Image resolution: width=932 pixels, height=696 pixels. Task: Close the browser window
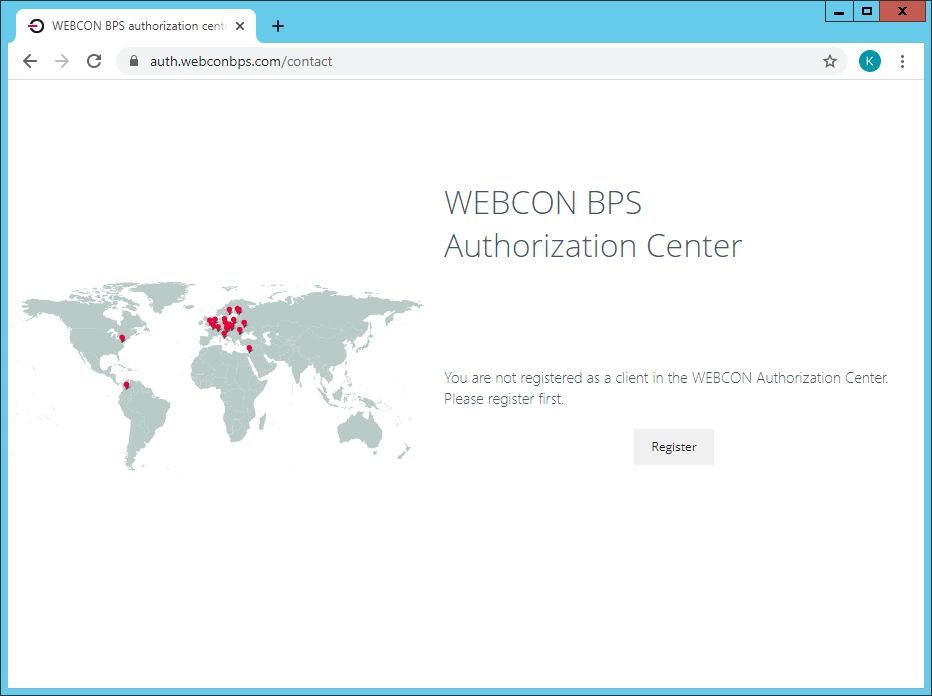(x=902, y=11)
